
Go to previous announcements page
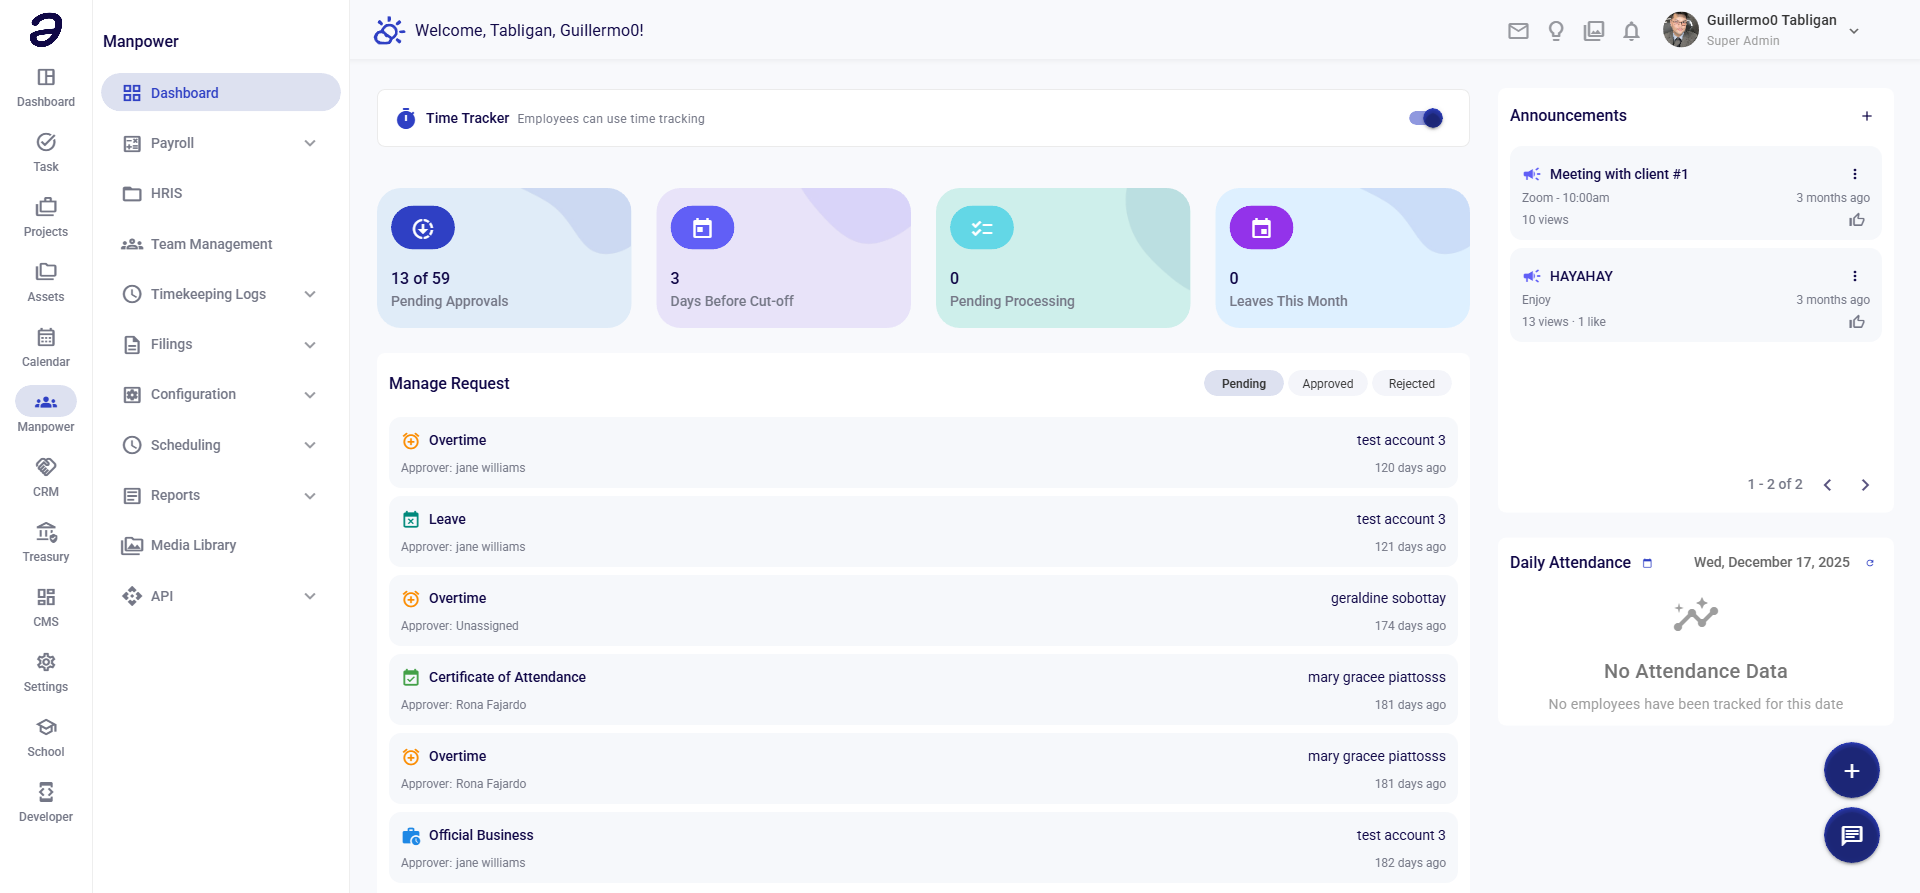[1827, 485]
